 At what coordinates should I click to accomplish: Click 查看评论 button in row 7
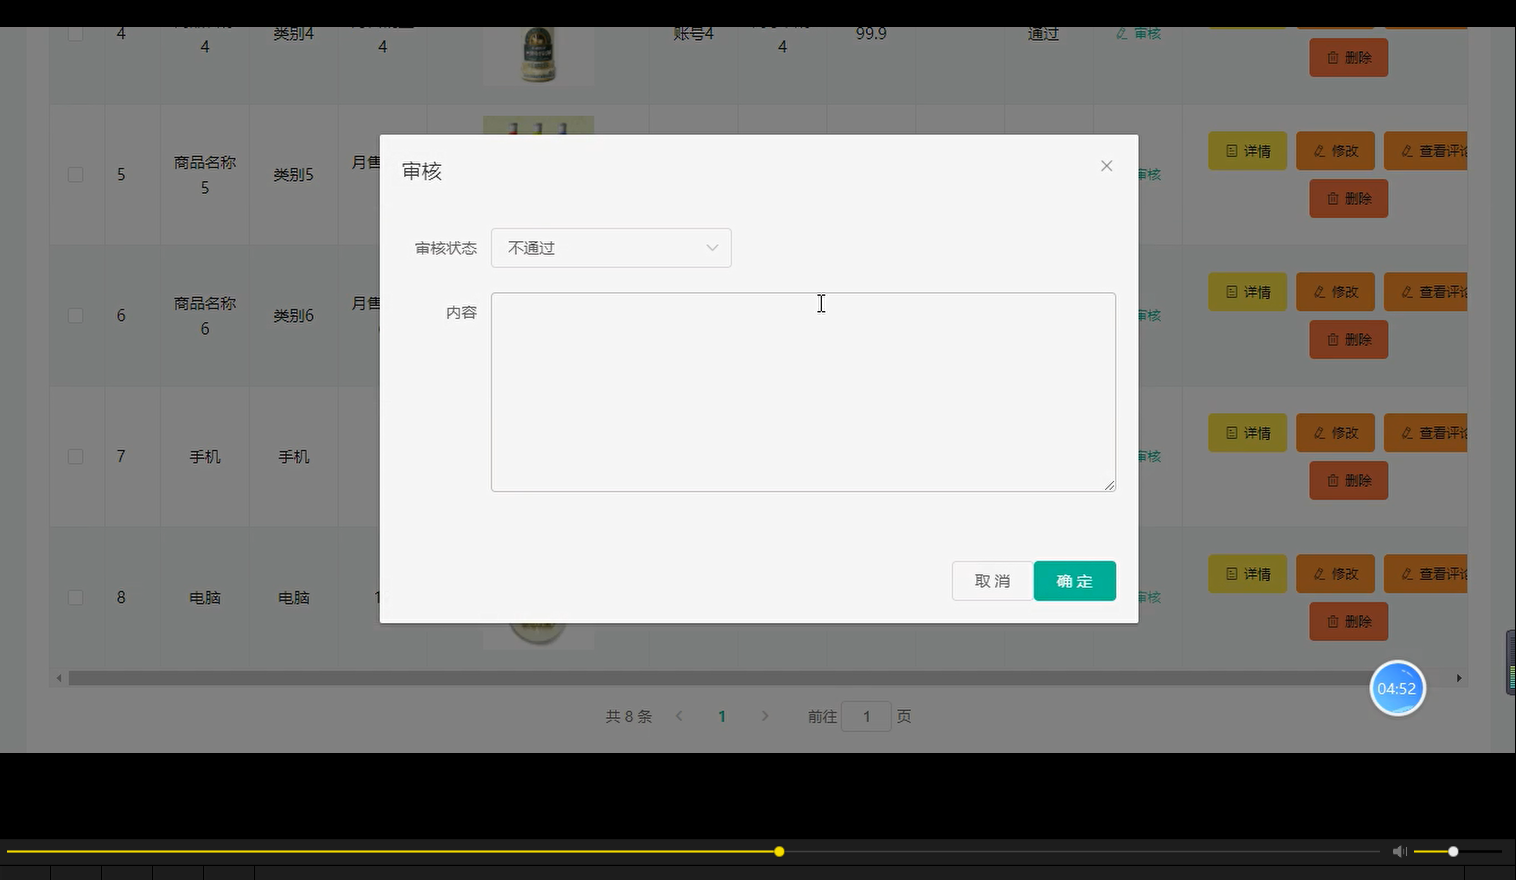click(1426, 433)
